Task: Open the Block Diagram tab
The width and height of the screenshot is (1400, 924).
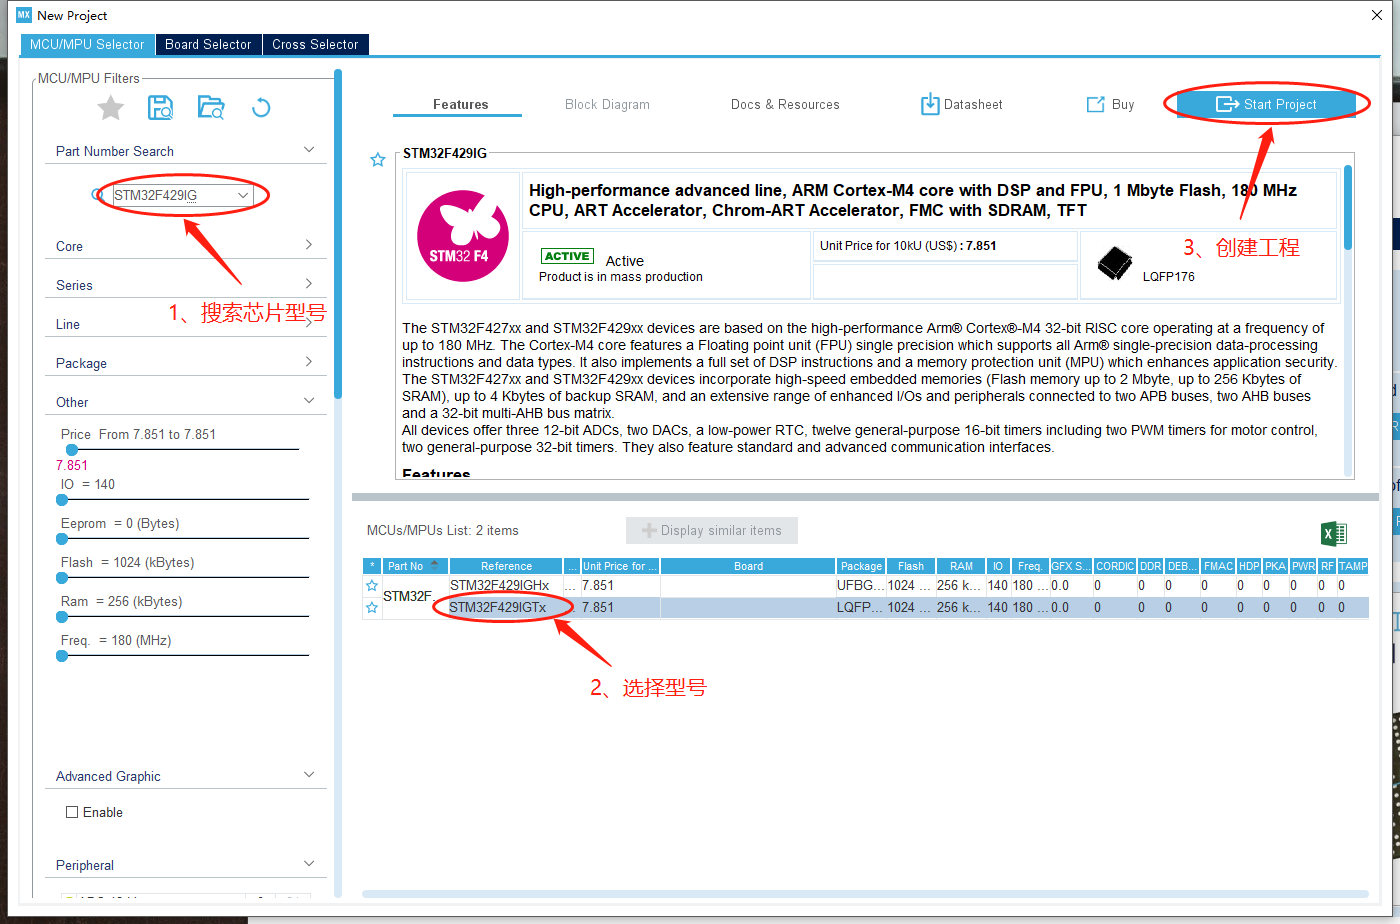Action: [607, 104]
